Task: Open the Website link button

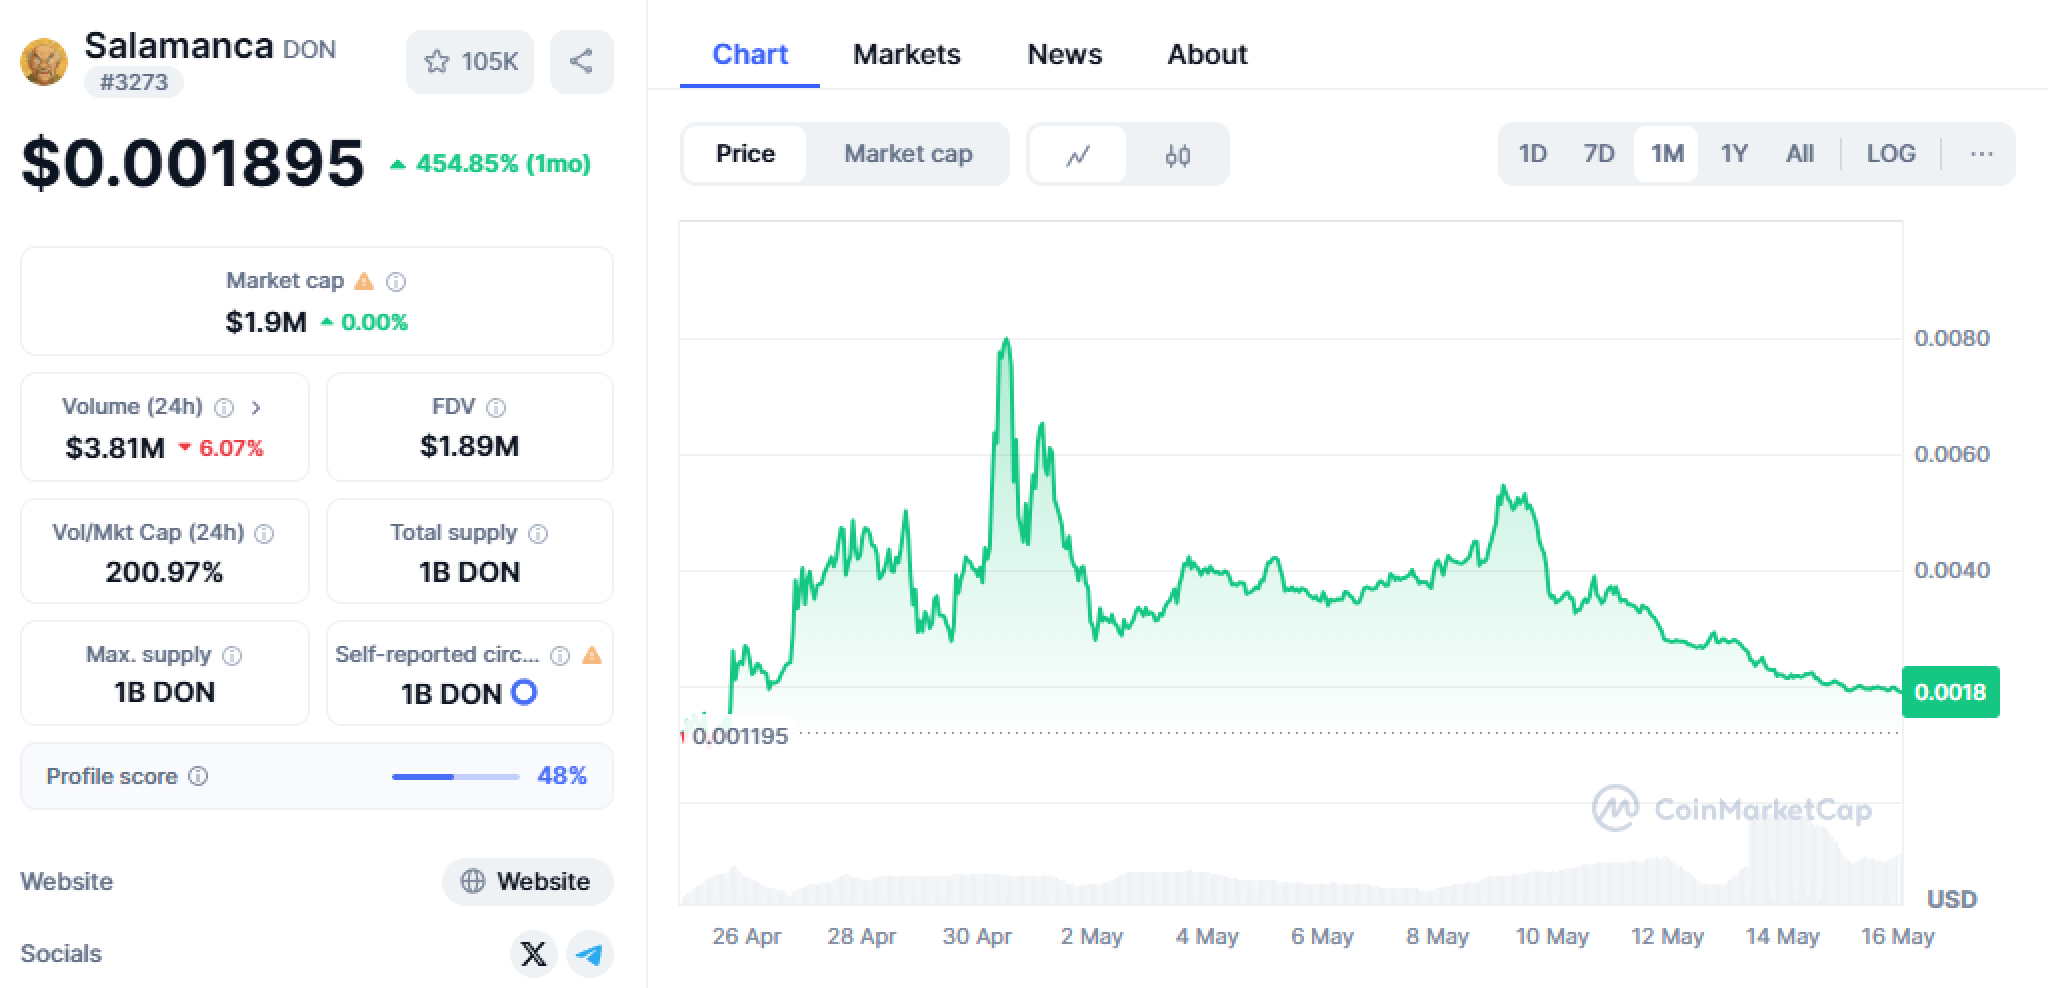Action: pyautogui.click(x=527, y=881)
